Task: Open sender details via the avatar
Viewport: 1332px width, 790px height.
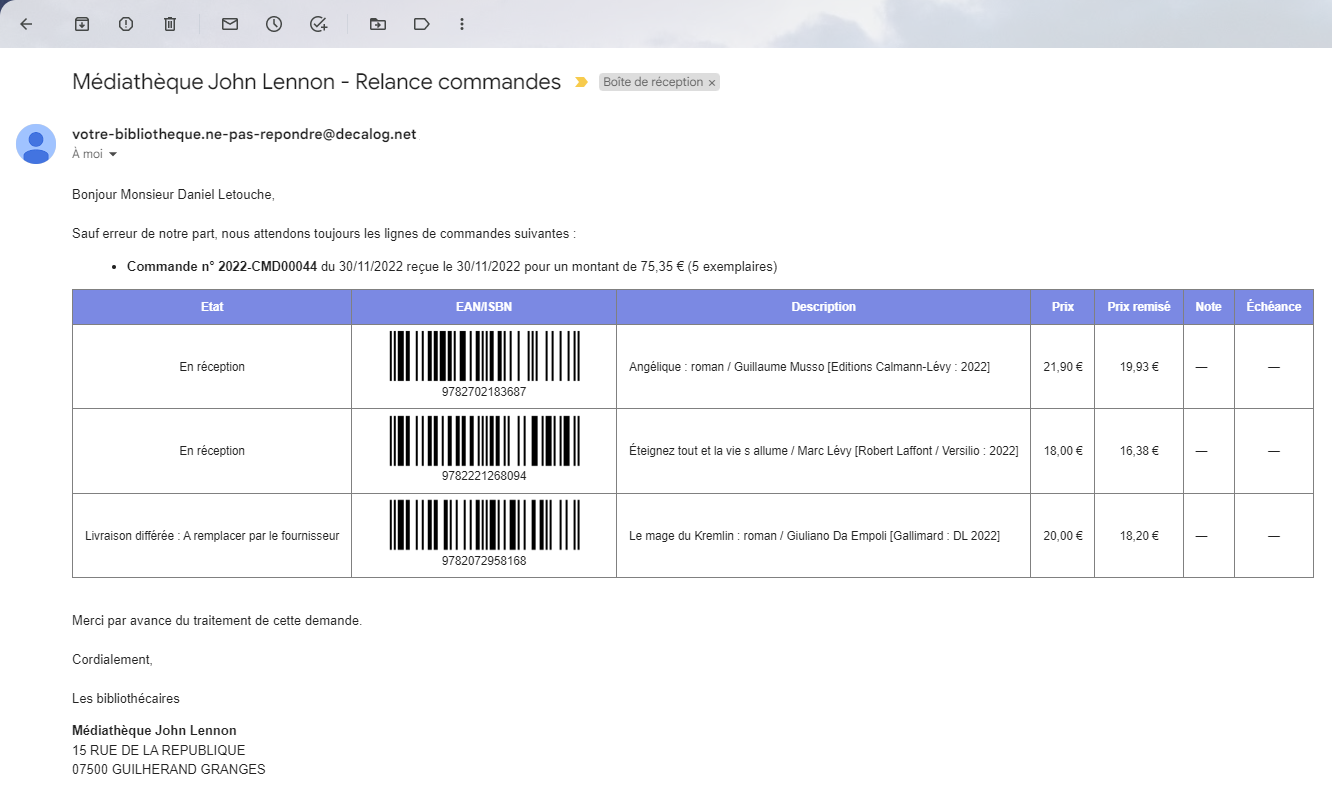Action: tap(36, 145)
